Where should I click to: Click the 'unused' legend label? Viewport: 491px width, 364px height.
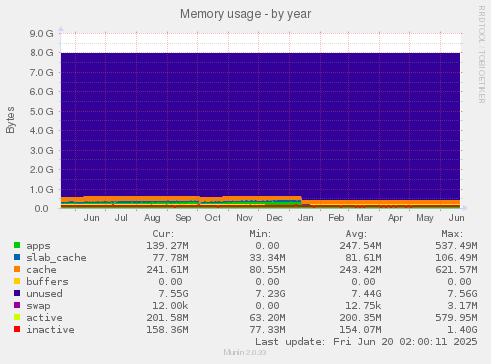(x=44, y=294)
